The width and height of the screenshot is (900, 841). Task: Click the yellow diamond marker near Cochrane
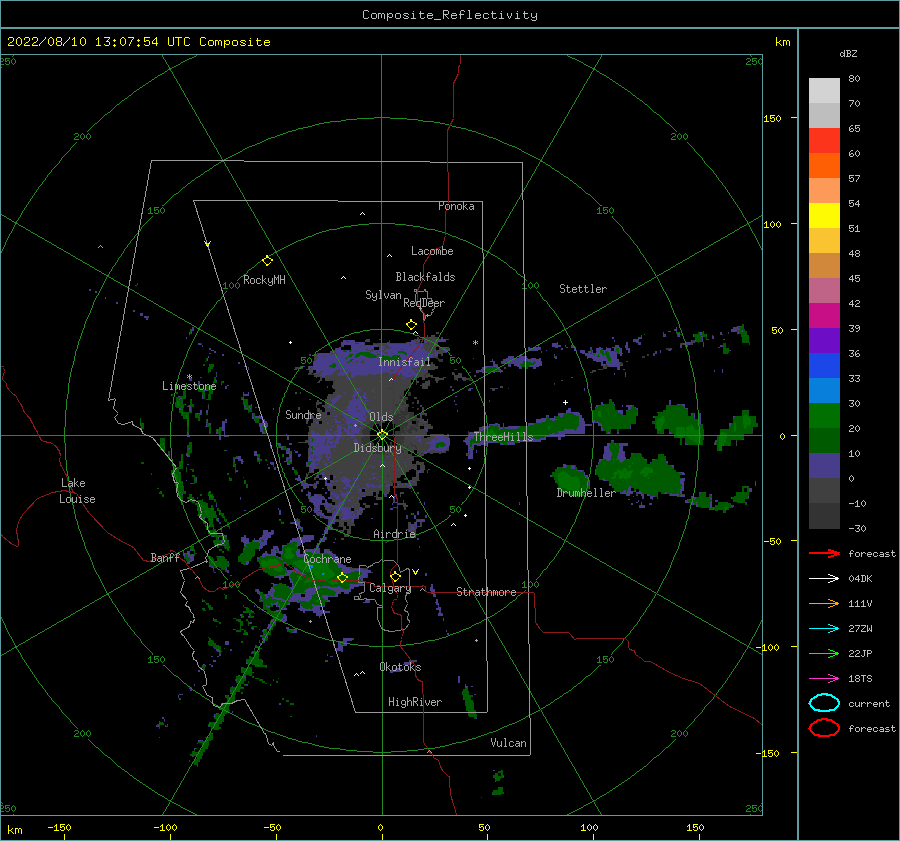[x=342, y=578]
